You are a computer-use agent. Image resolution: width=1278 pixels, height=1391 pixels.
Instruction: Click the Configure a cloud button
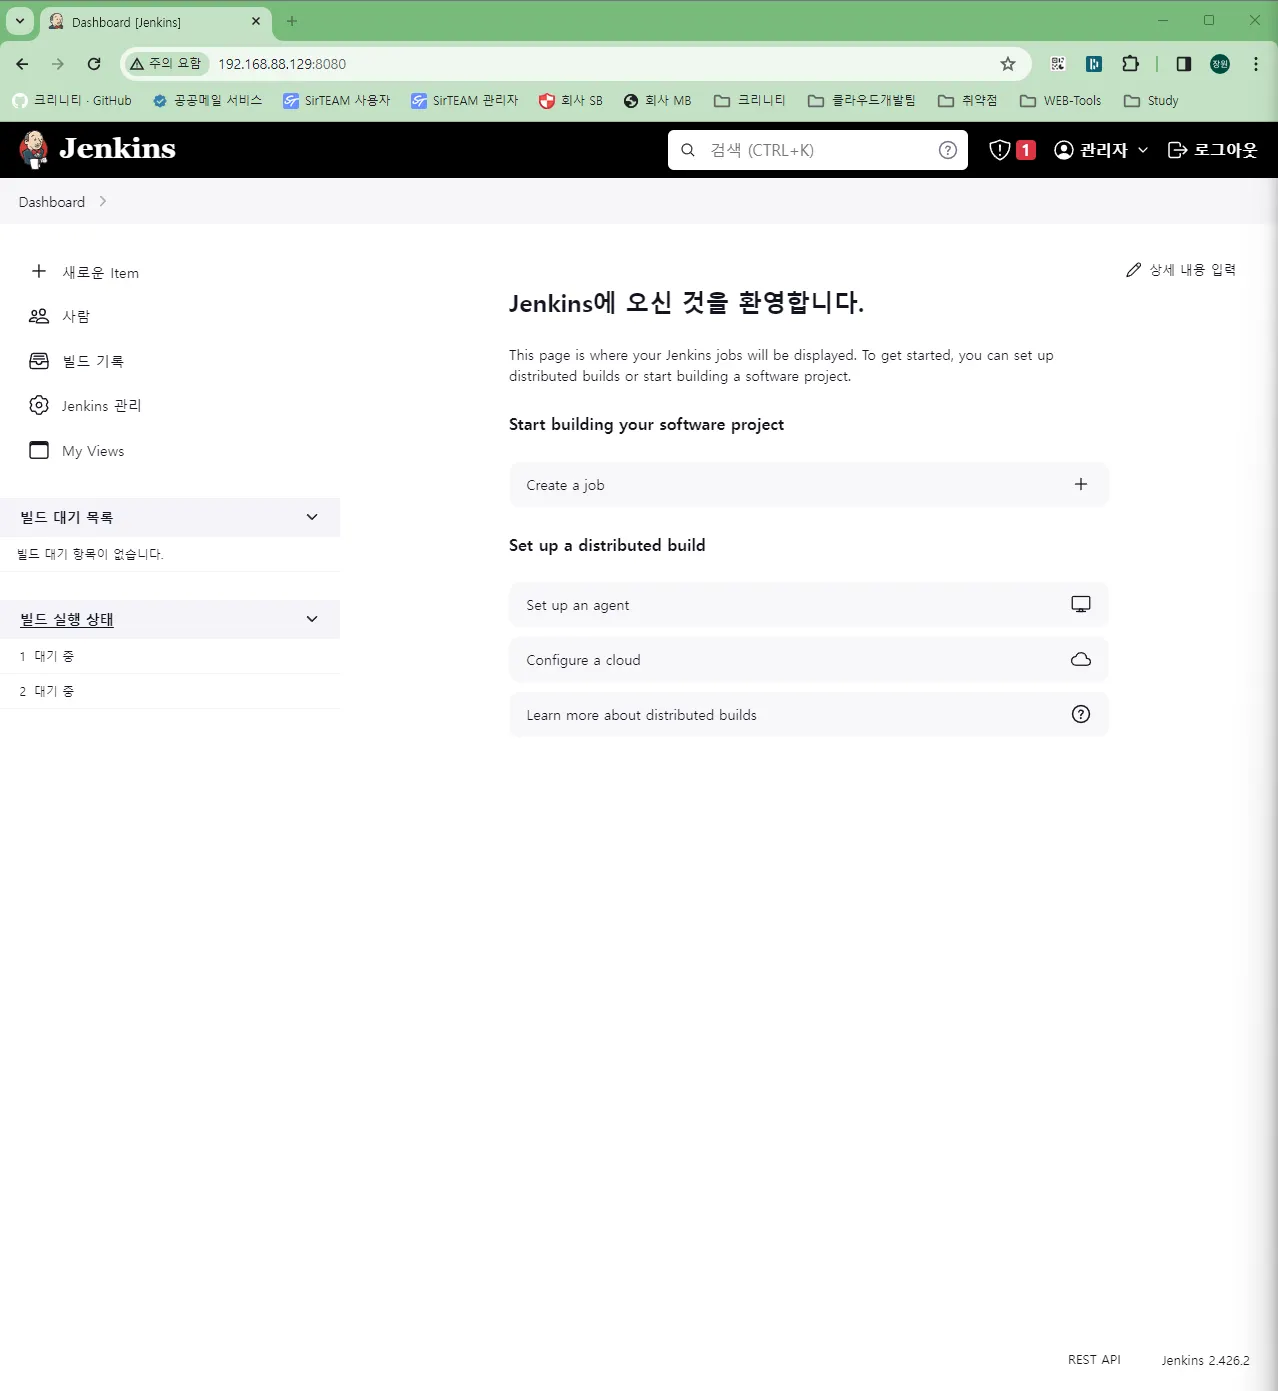point(808,660)
